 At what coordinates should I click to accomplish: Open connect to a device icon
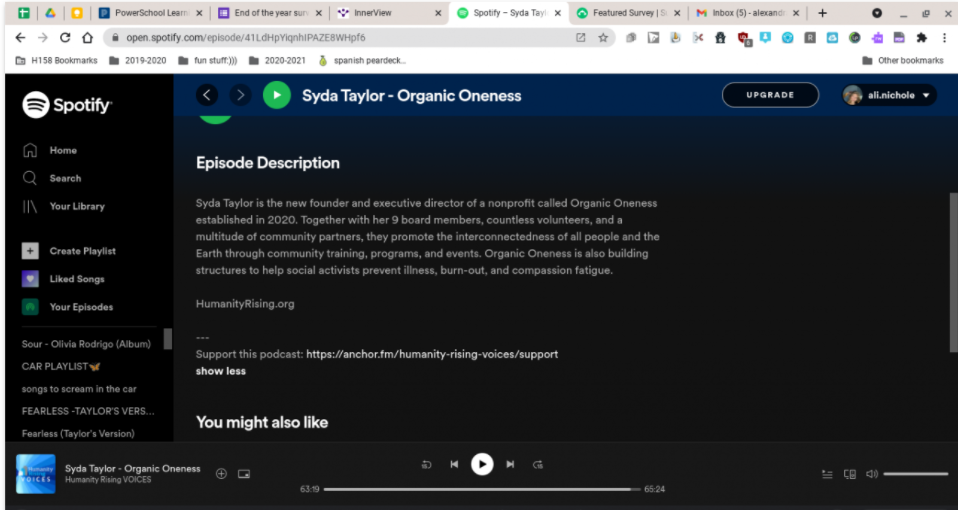pos(849,474)
